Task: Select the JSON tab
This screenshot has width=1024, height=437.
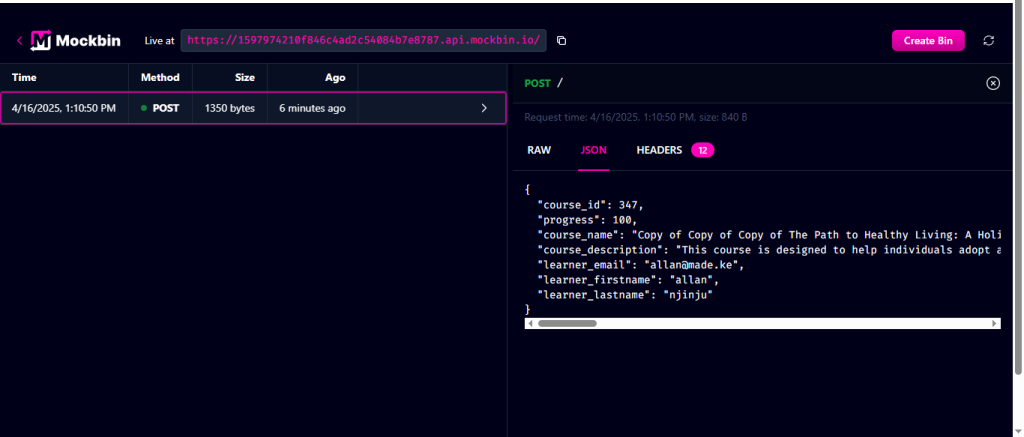Action: pyautogui.click(x=594, y=150)
